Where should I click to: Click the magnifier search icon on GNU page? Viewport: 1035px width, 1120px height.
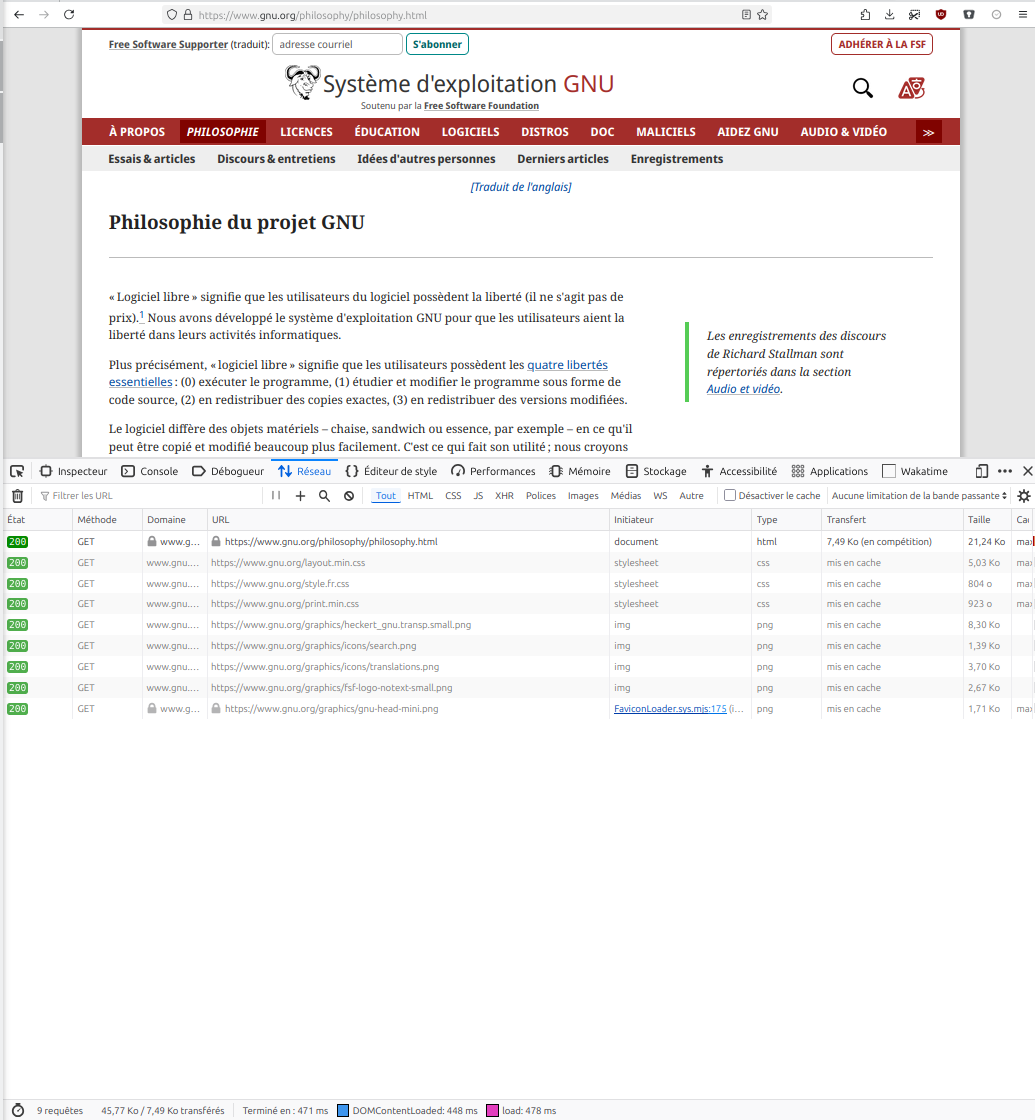pos(862,88)
